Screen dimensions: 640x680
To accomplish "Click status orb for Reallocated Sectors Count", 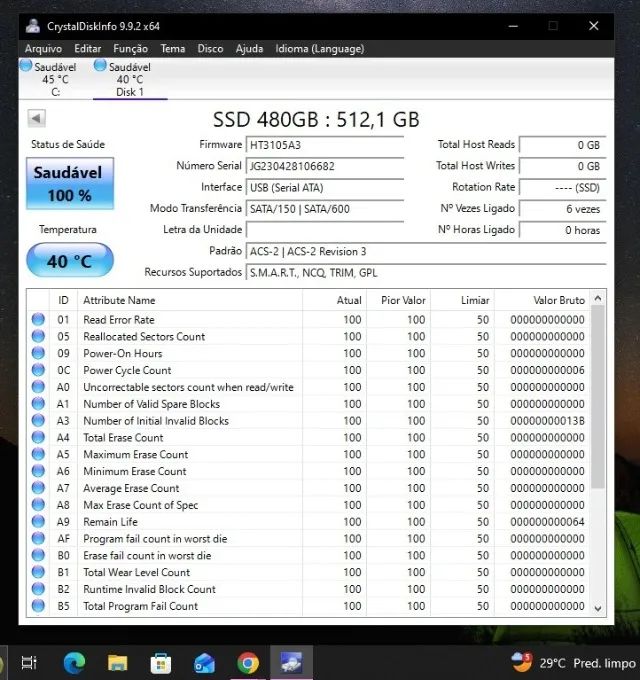I will 38,336.
